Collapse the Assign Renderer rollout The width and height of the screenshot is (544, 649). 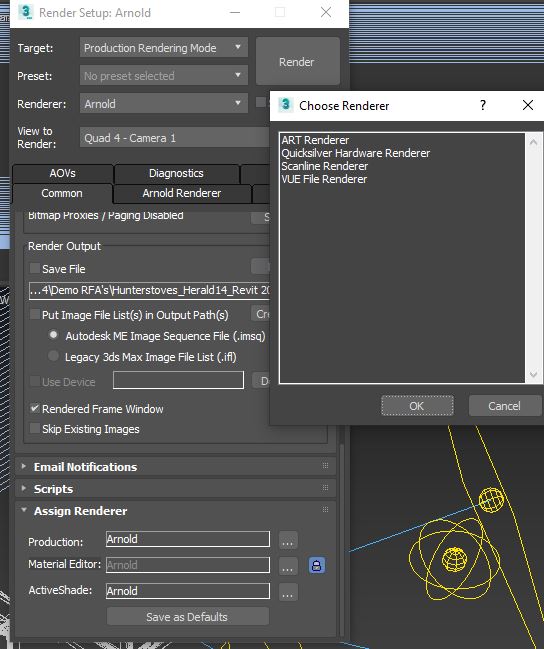pyautogui.click(x=24, y=510)
